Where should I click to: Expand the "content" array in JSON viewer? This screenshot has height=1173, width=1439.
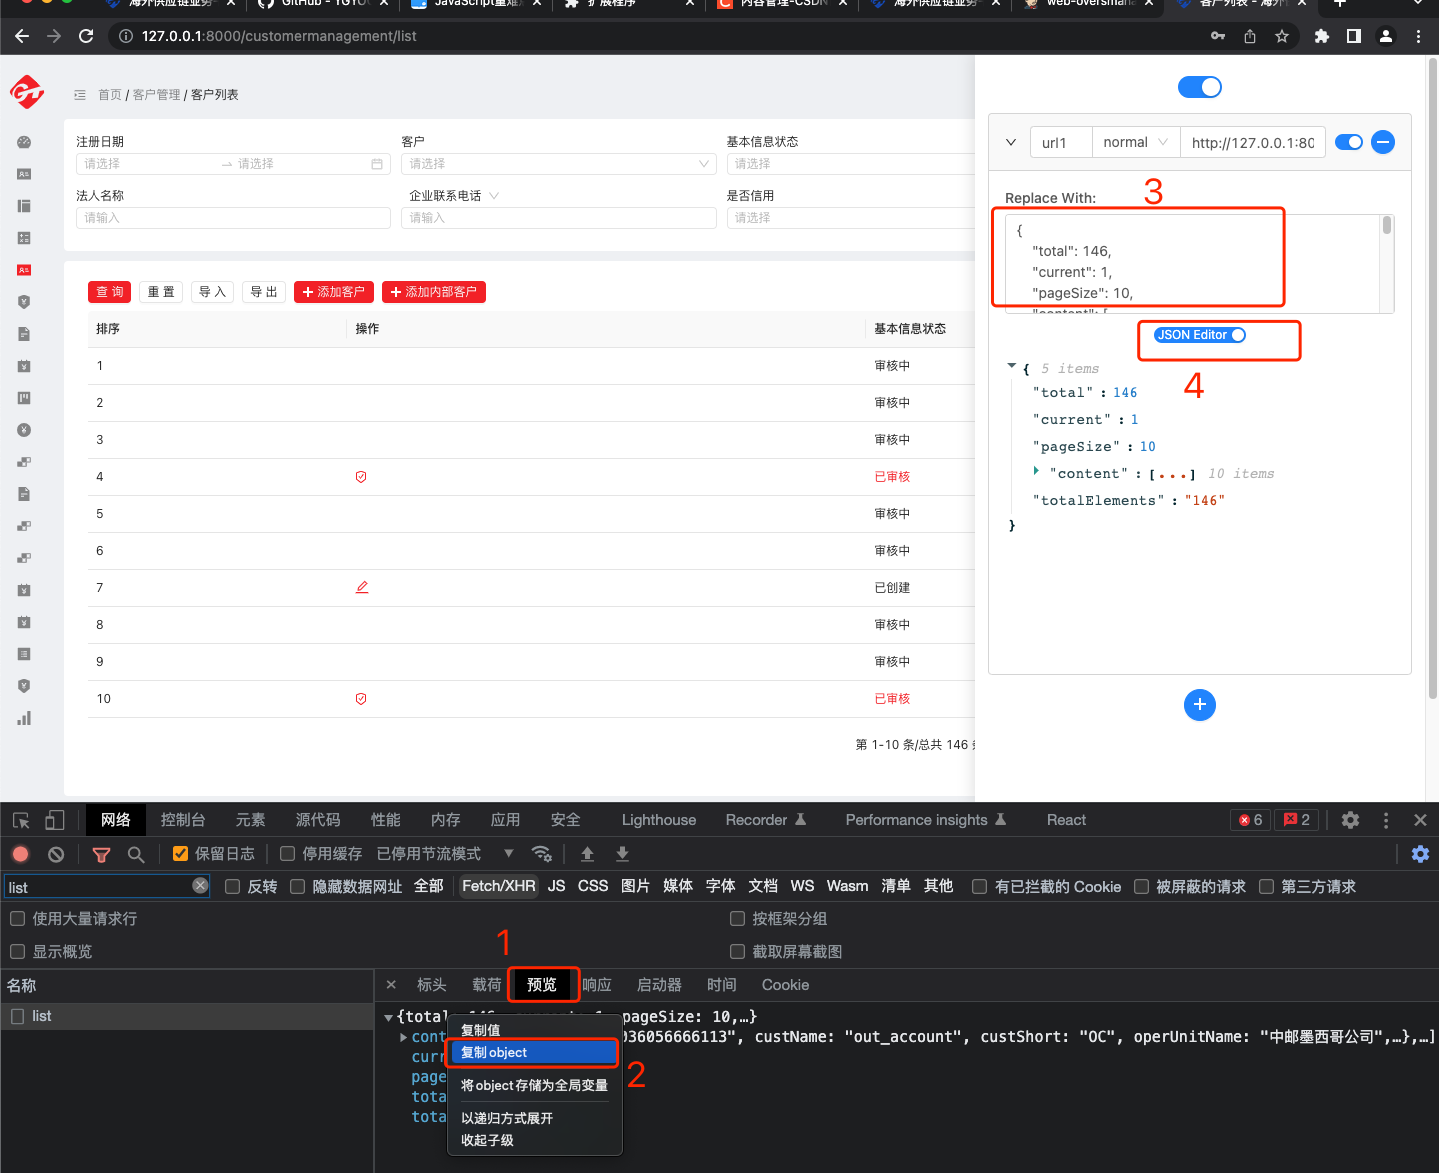[x=1036, y=471]
